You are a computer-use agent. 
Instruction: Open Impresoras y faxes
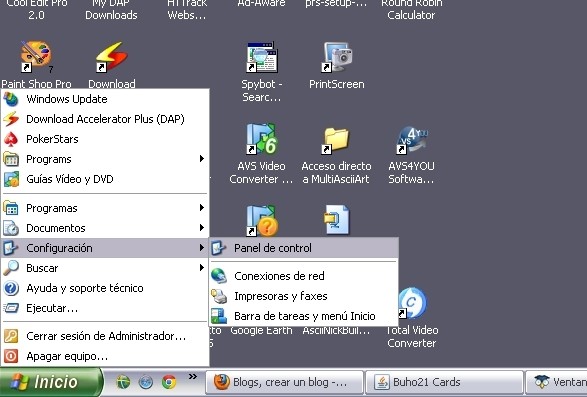pyautogui.click(x=304, y=296)
